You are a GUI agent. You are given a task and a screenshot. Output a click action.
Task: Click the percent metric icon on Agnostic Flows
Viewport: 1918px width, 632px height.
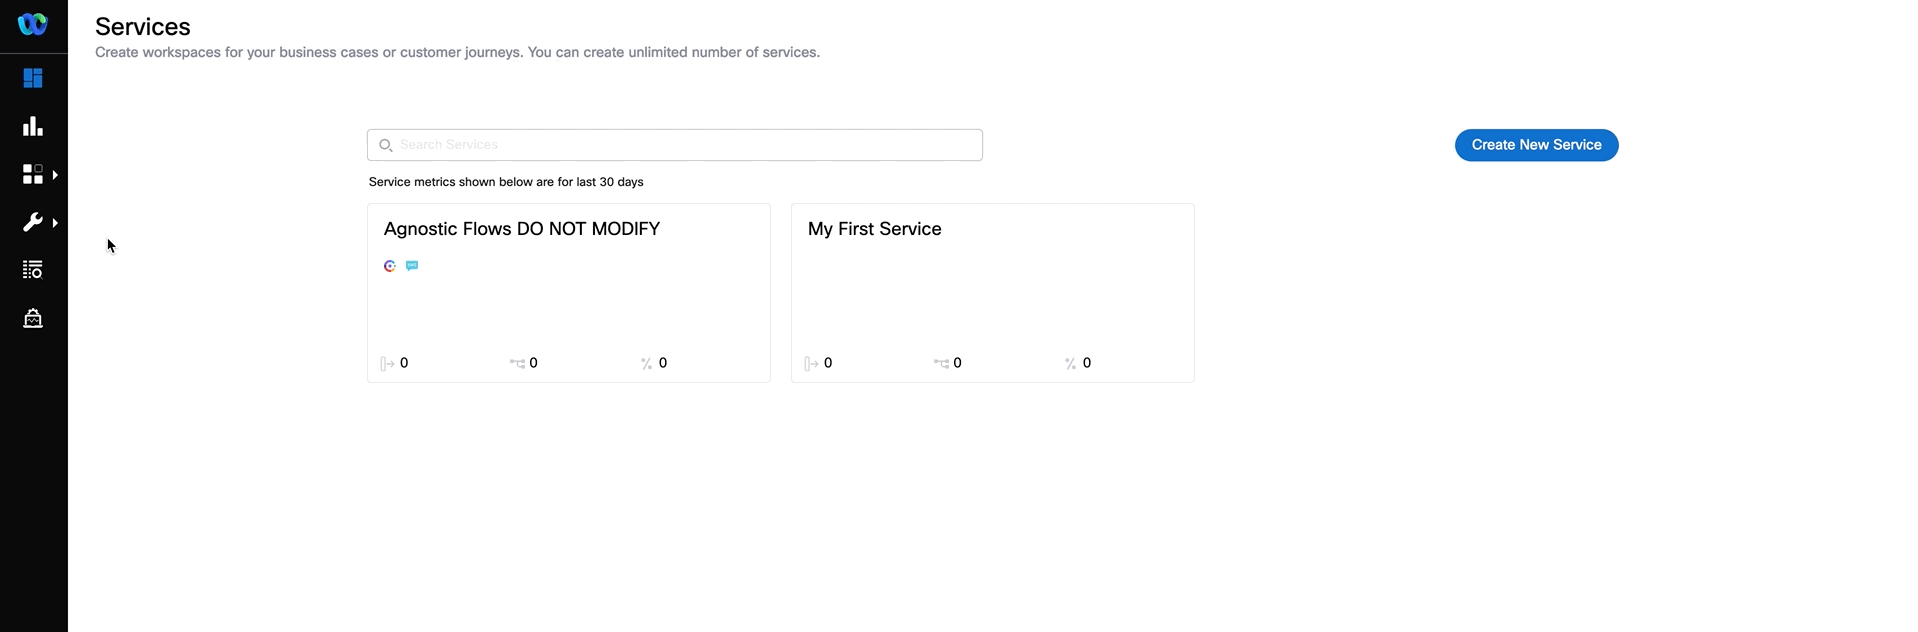pos(647,363)
